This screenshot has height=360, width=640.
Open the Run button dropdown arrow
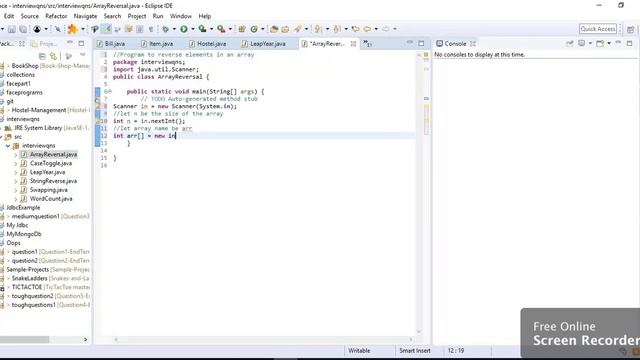point(192,29)
